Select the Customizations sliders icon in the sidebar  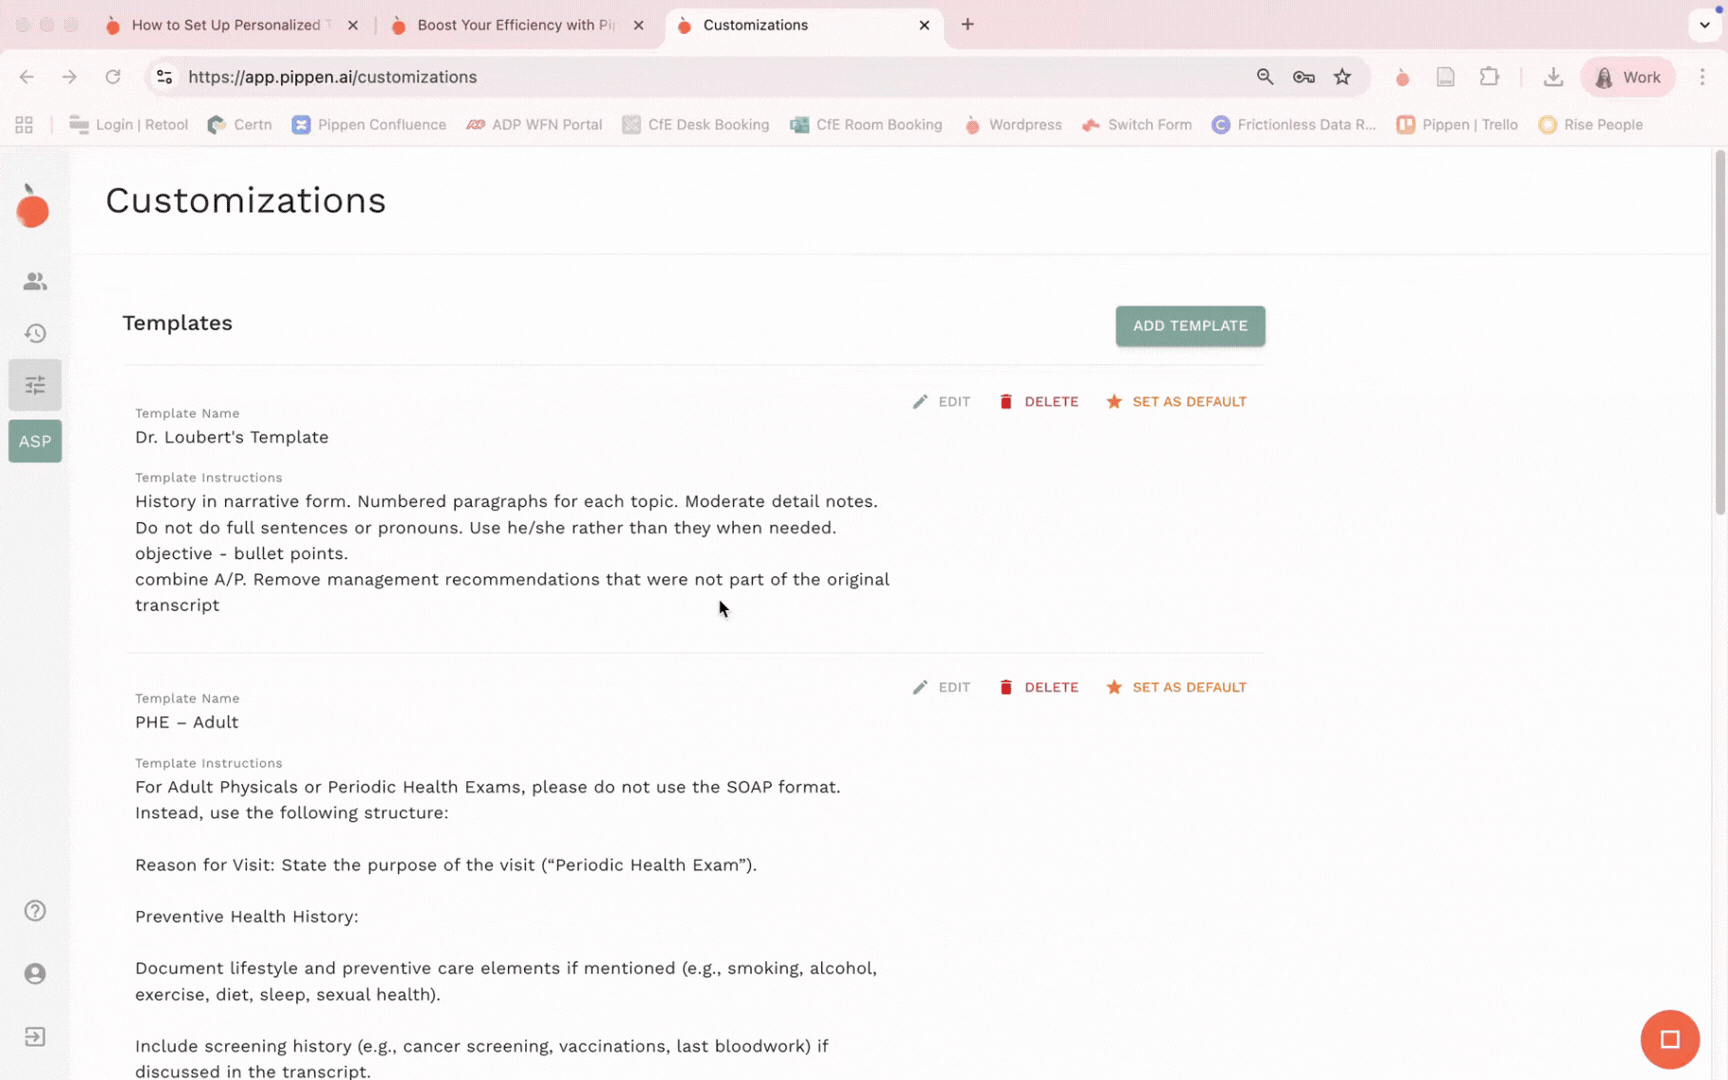(x=35, y=385)
